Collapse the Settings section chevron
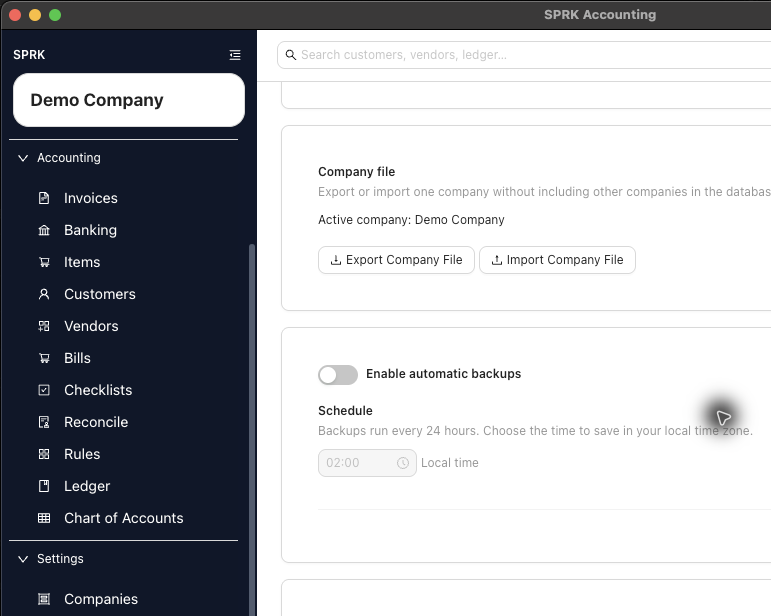This screenshot has width=771, height=616. click(x=23, y=559)
